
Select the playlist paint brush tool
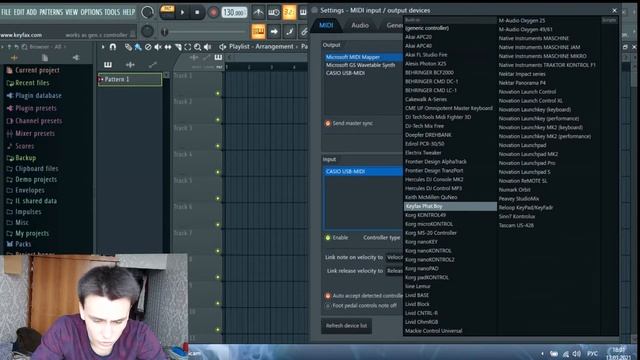point(138,47)
